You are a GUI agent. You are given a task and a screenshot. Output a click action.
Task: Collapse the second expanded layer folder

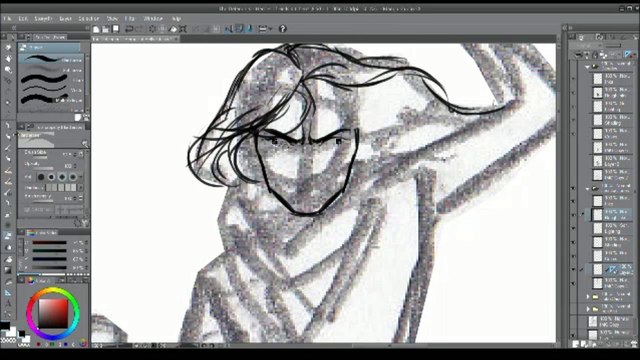click(587, 189)
